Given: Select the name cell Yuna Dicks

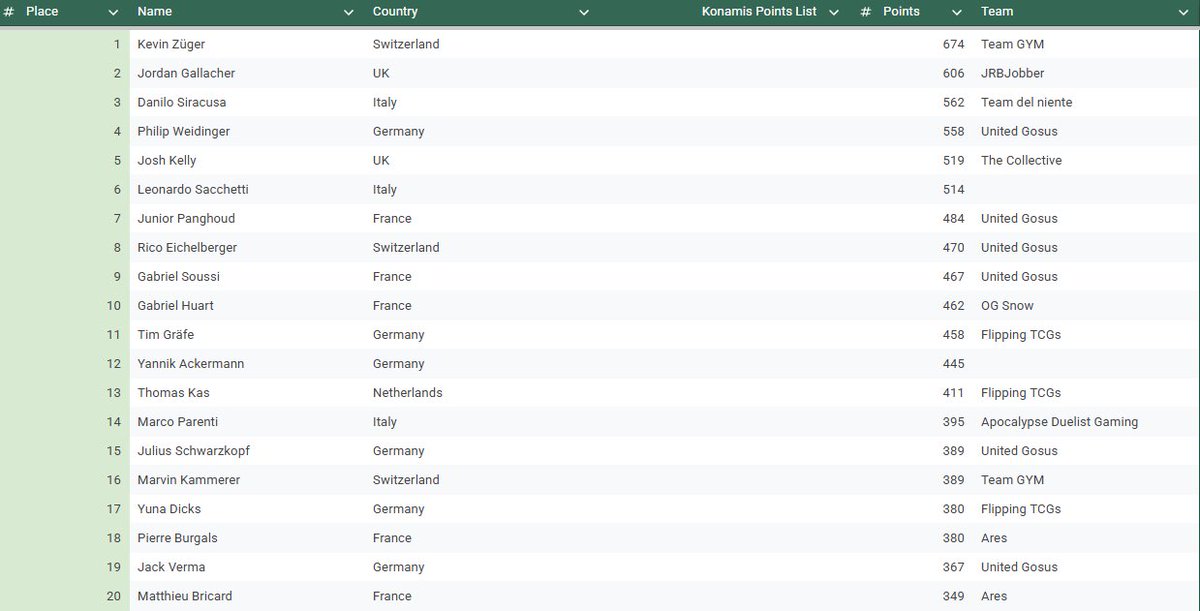Looking at the screenshot, I should pyautogui.click(x=171, y=508).
